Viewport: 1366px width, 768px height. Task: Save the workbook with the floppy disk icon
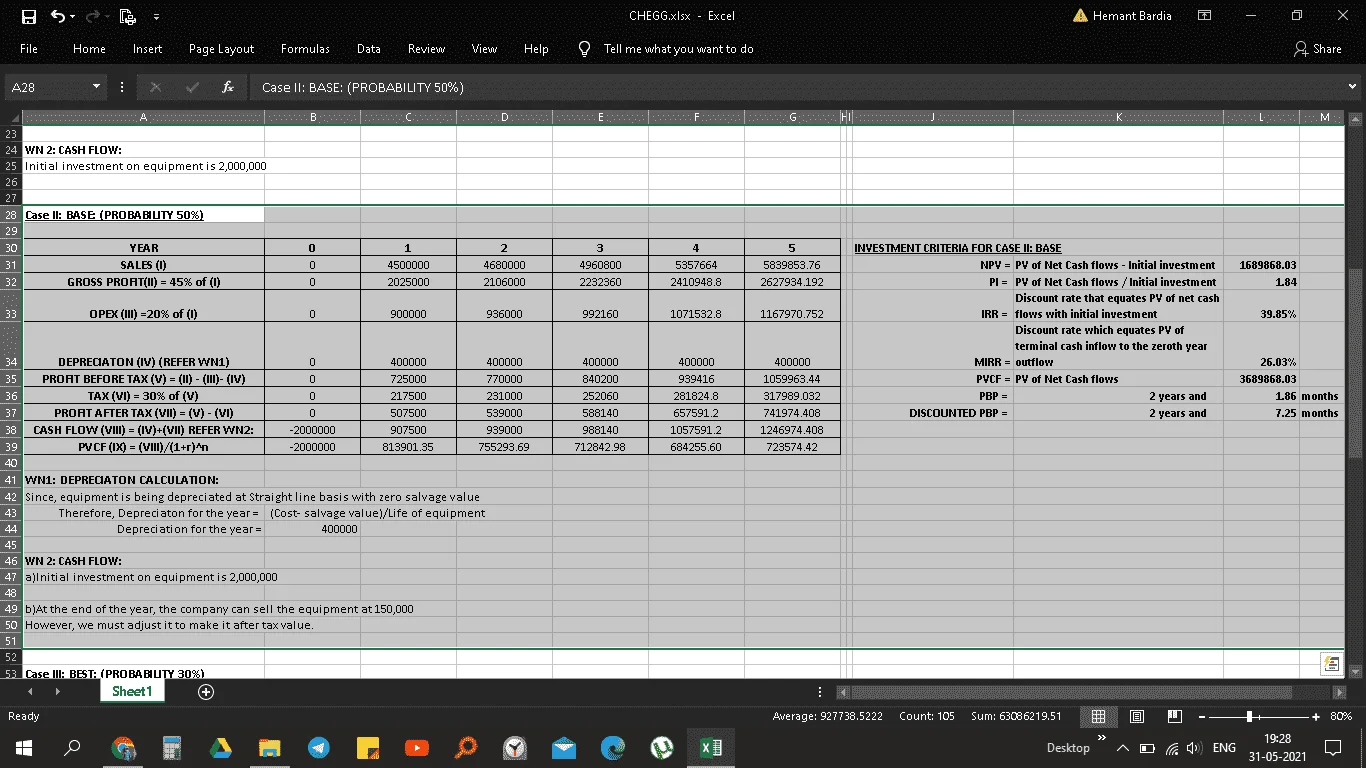29,16
